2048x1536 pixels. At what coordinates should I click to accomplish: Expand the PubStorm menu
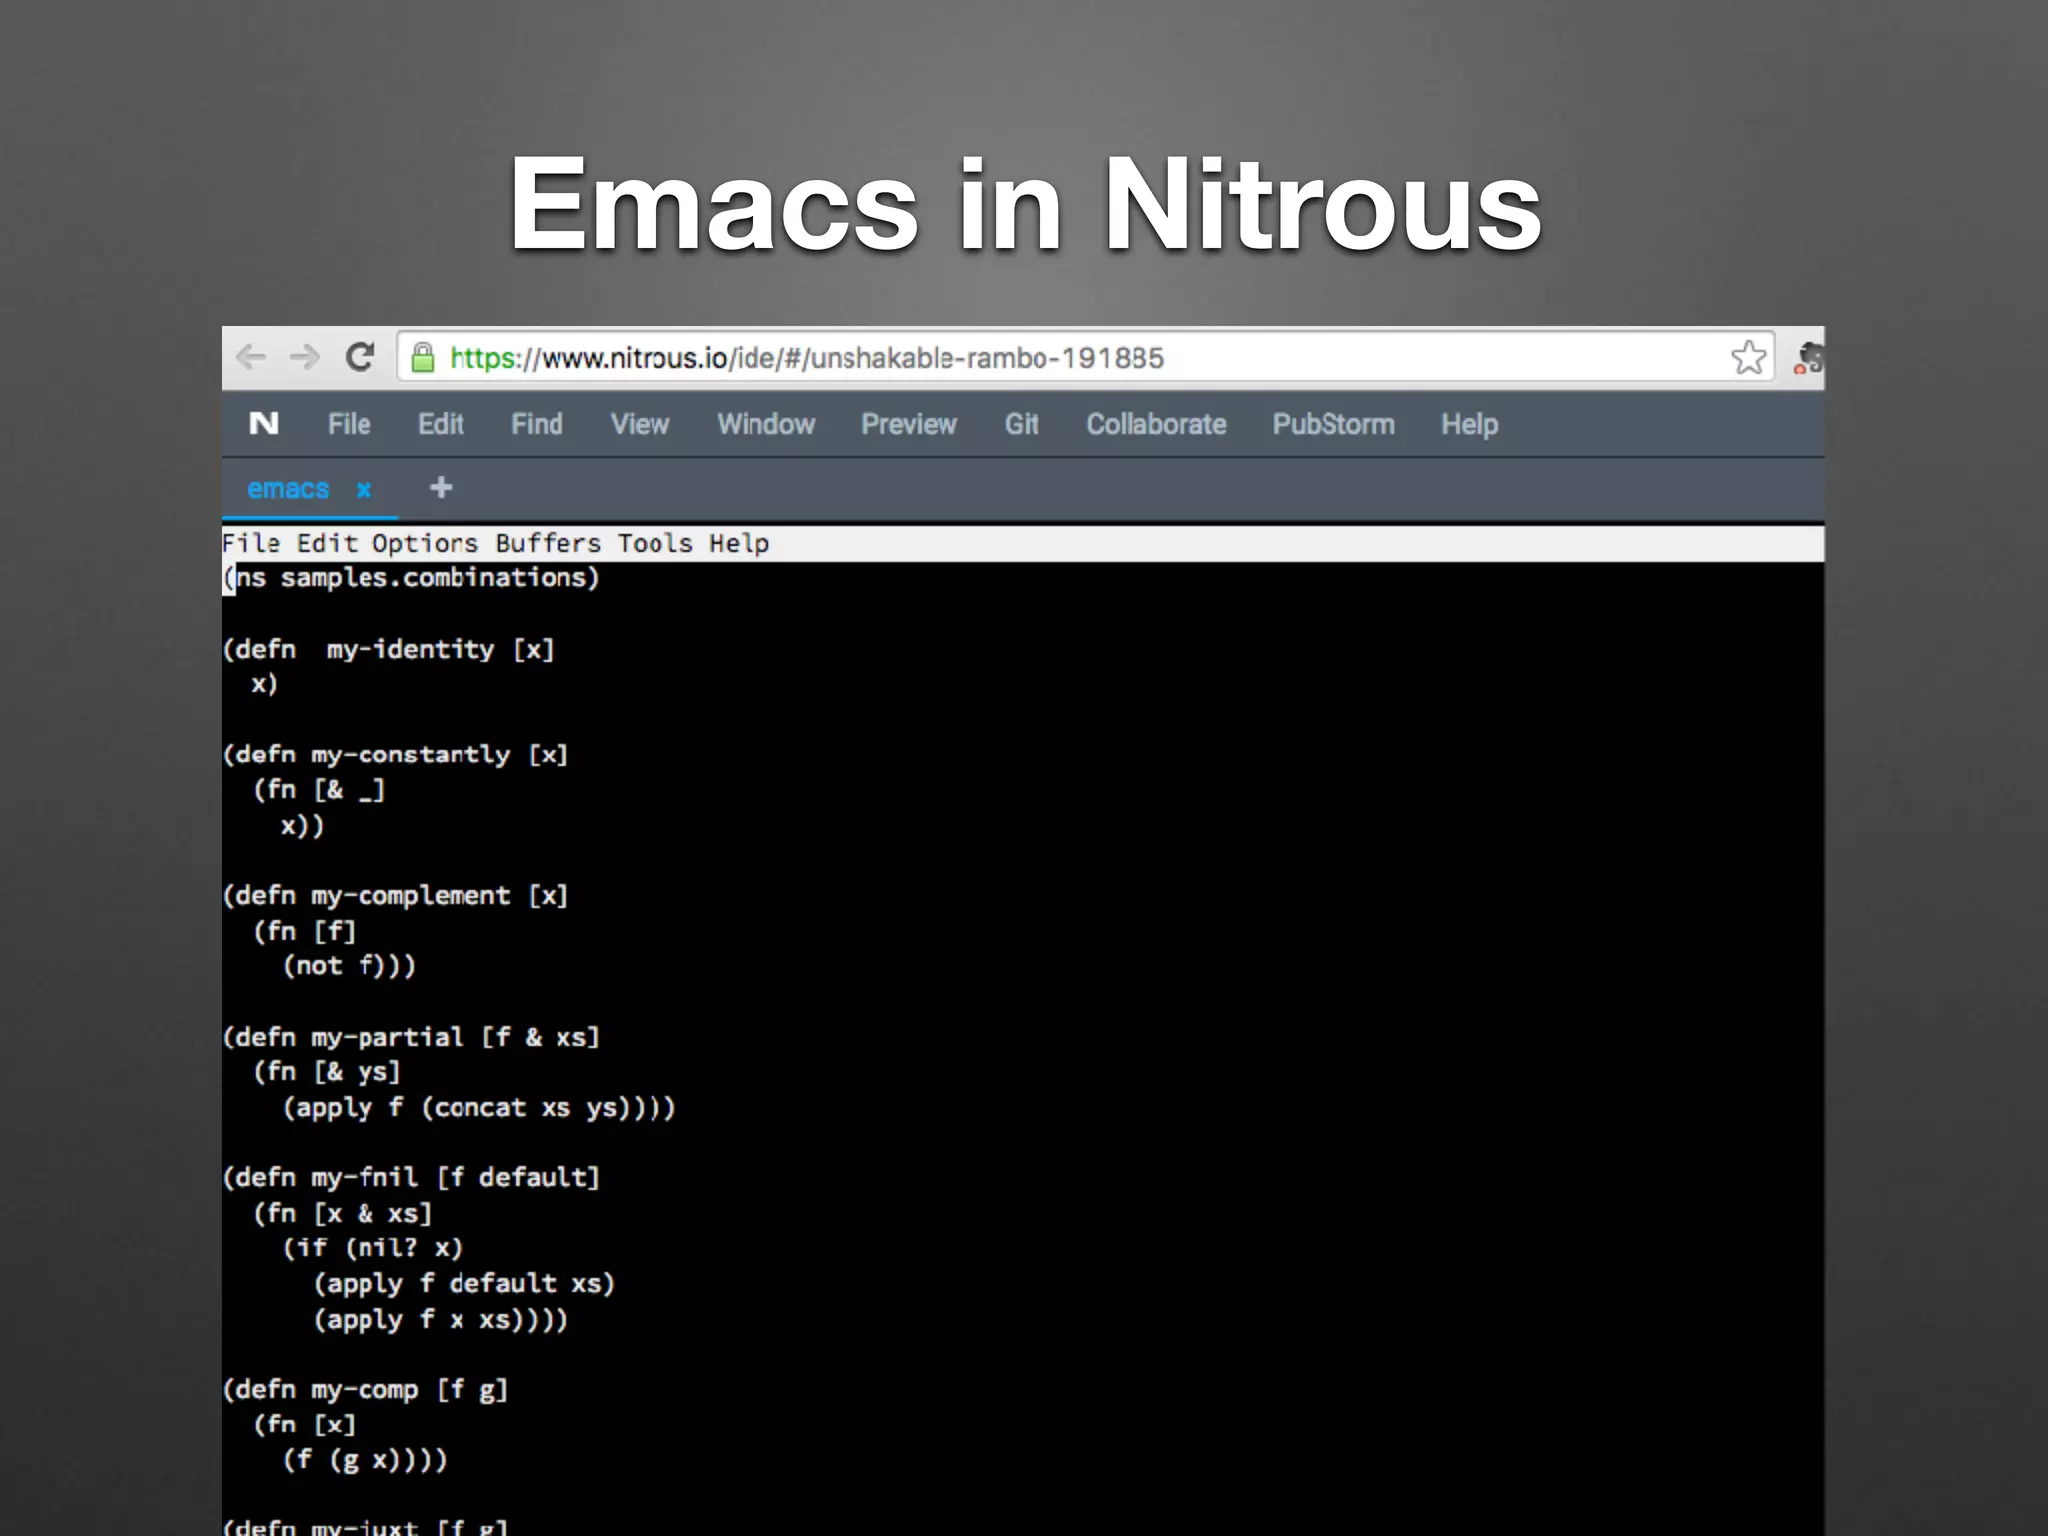point(1333,424)
